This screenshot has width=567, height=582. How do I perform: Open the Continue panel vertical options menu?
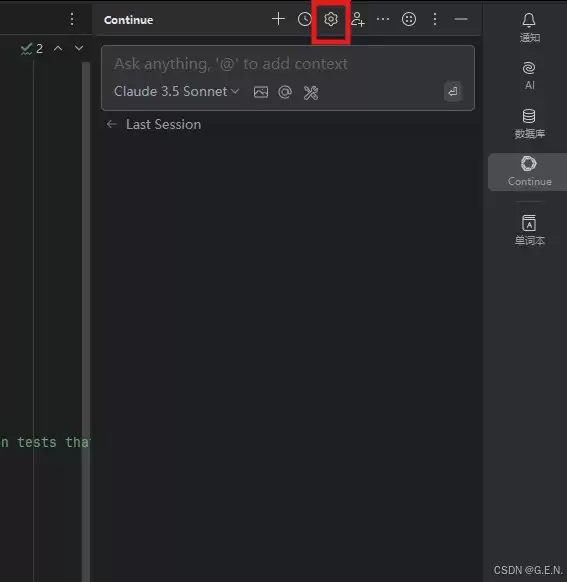click(435, 19)
